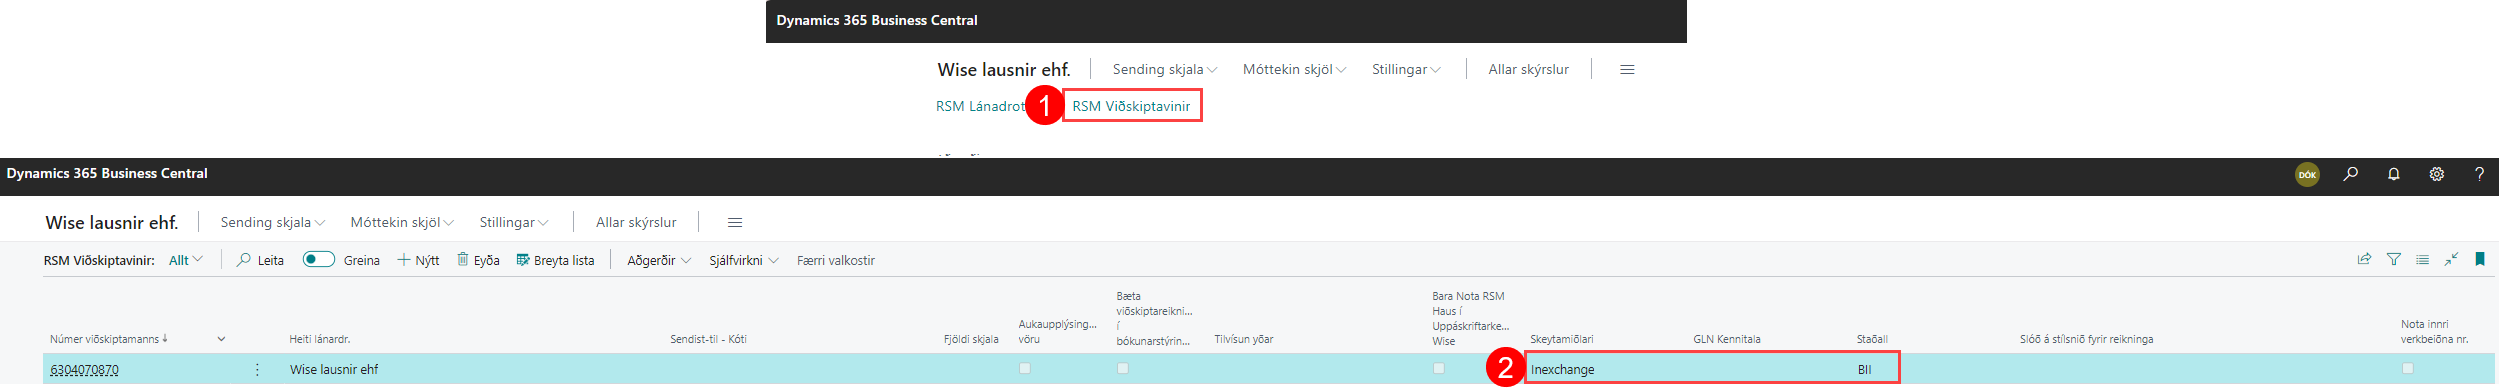
Task: Check Bæta viðskiptareikni í bókunarstýringu box
Action: click(x=1123, y=368)
